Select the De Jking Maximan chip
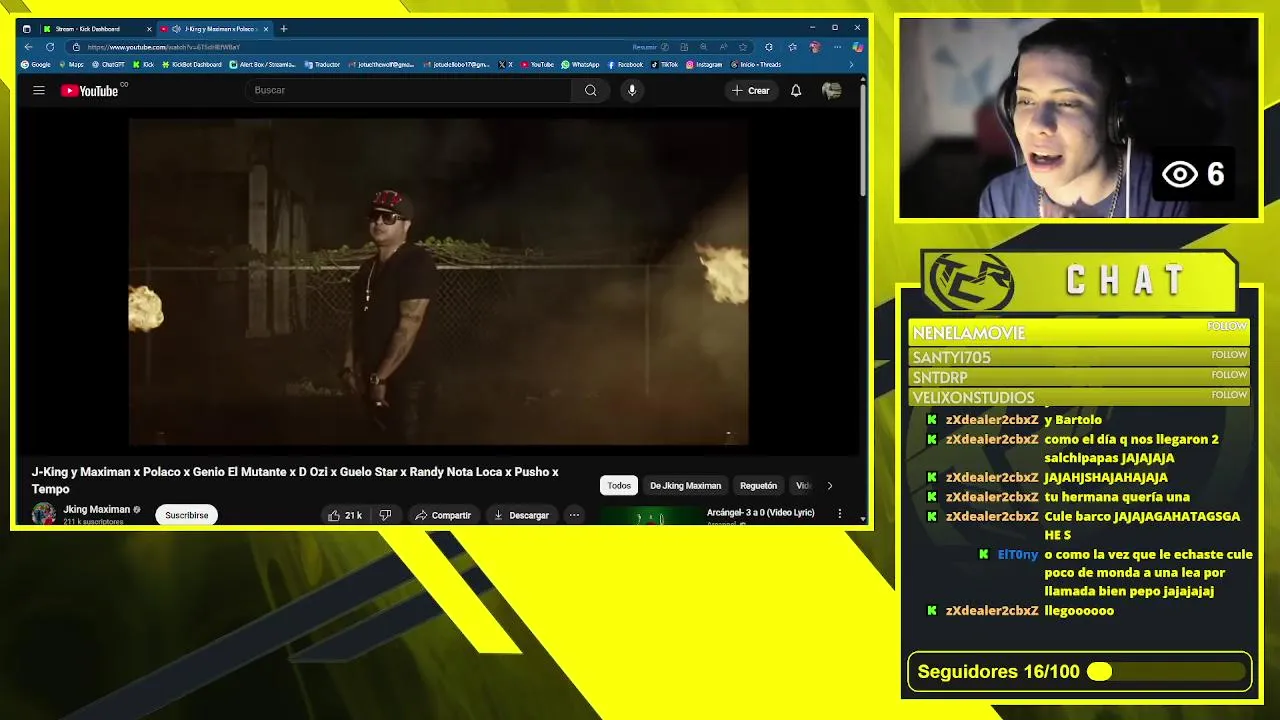The height and width of the screenshot is (720, 1280). 685,486
